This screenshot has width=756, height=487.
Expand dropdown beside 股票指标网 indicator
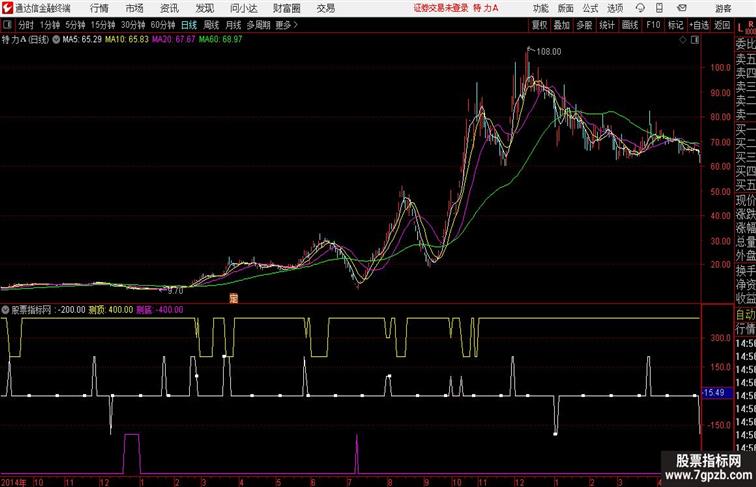pyautogui.click(x=5, y=310)
